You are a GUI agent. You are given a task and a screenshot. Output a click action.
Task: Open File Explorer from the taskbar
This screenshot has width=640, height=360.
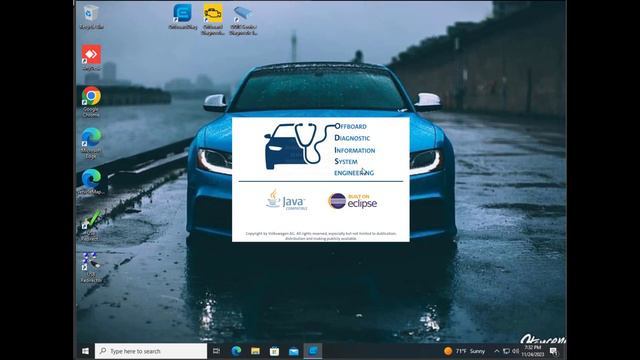256,351
